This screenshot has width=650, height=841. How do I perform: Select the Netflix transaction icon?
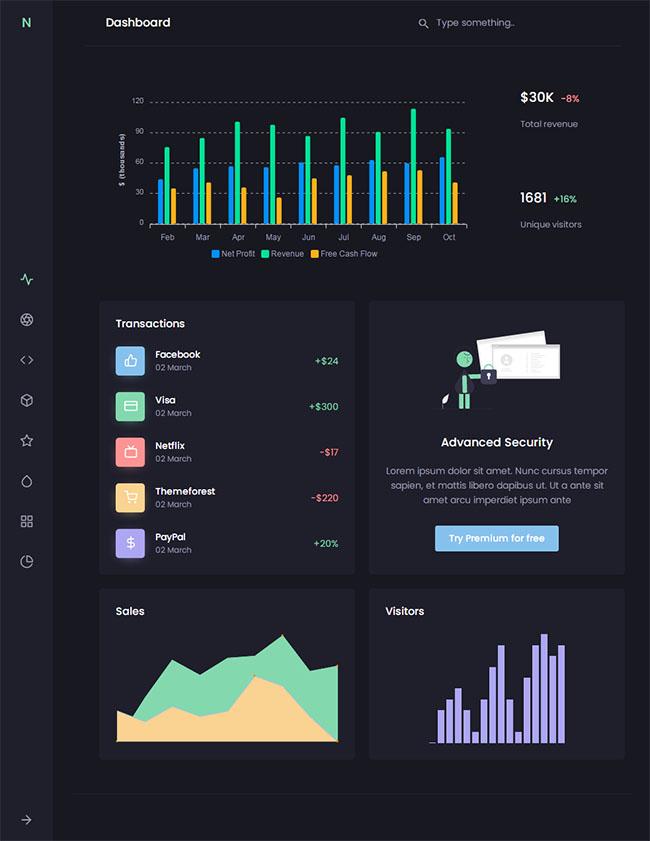pyautogui.click(x=130, y=452)
